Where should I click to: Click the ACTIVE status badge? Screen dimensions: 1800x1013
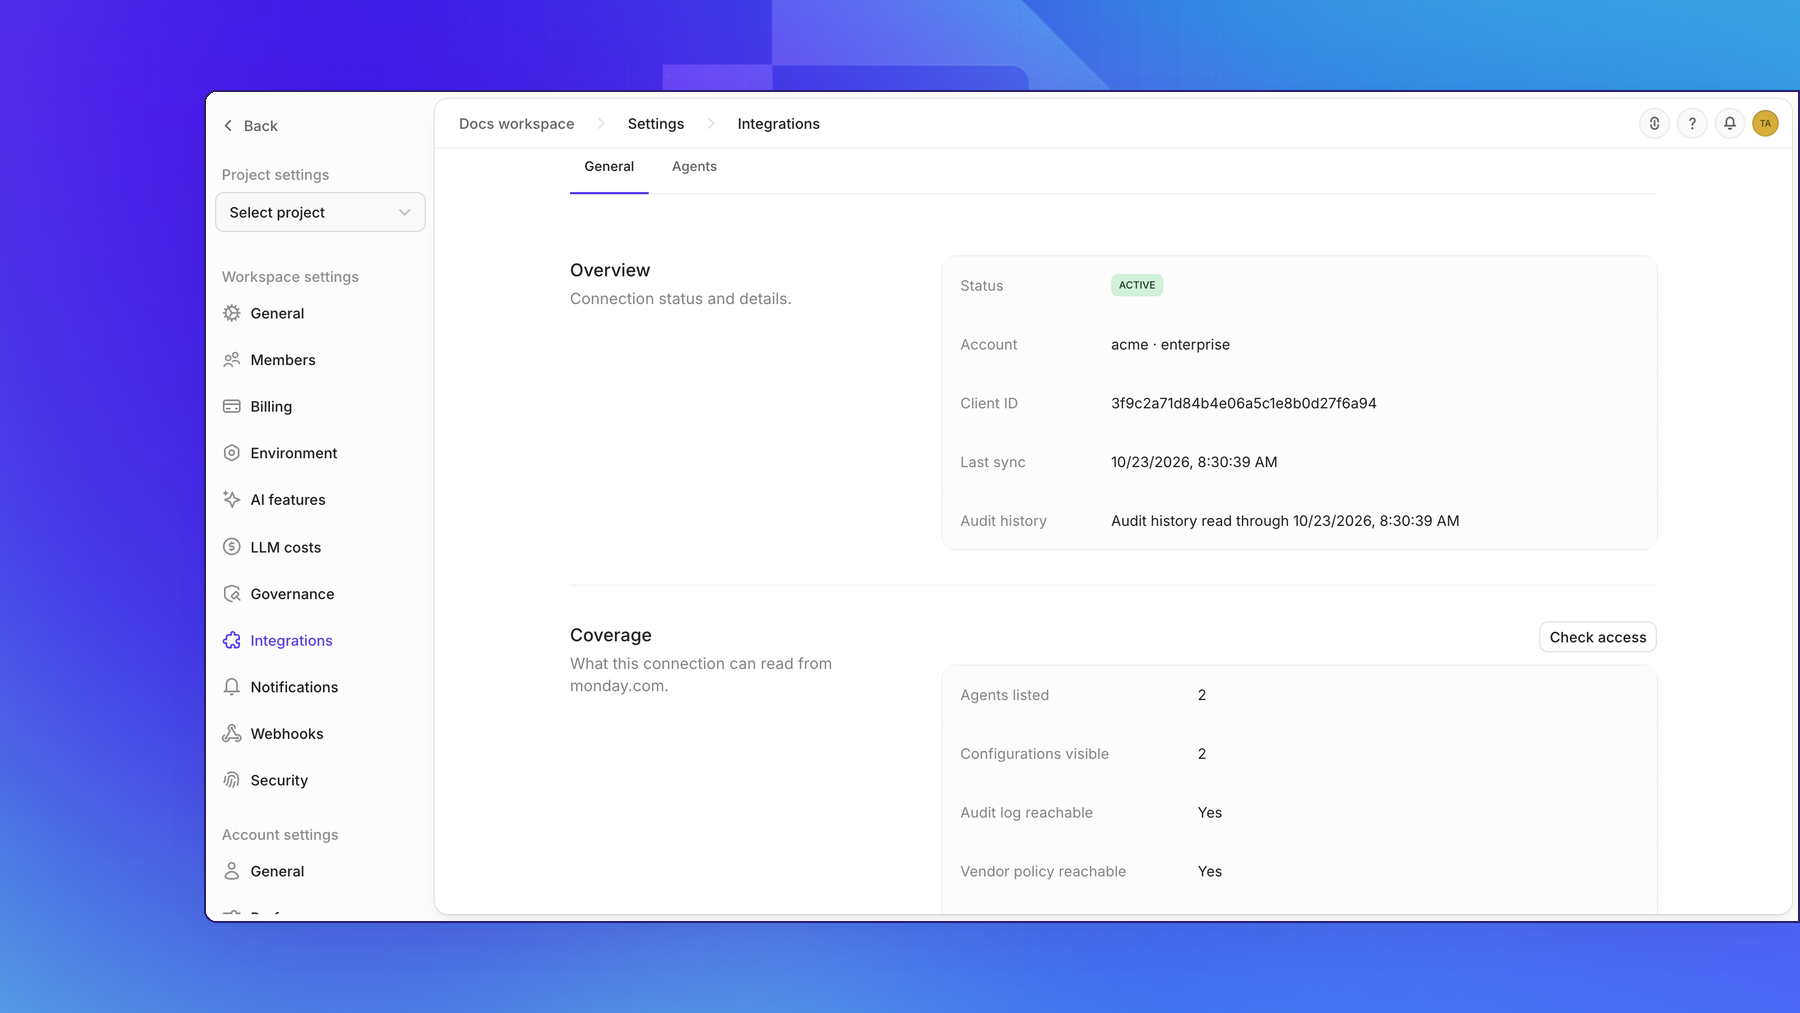[x=1136, y=285]
